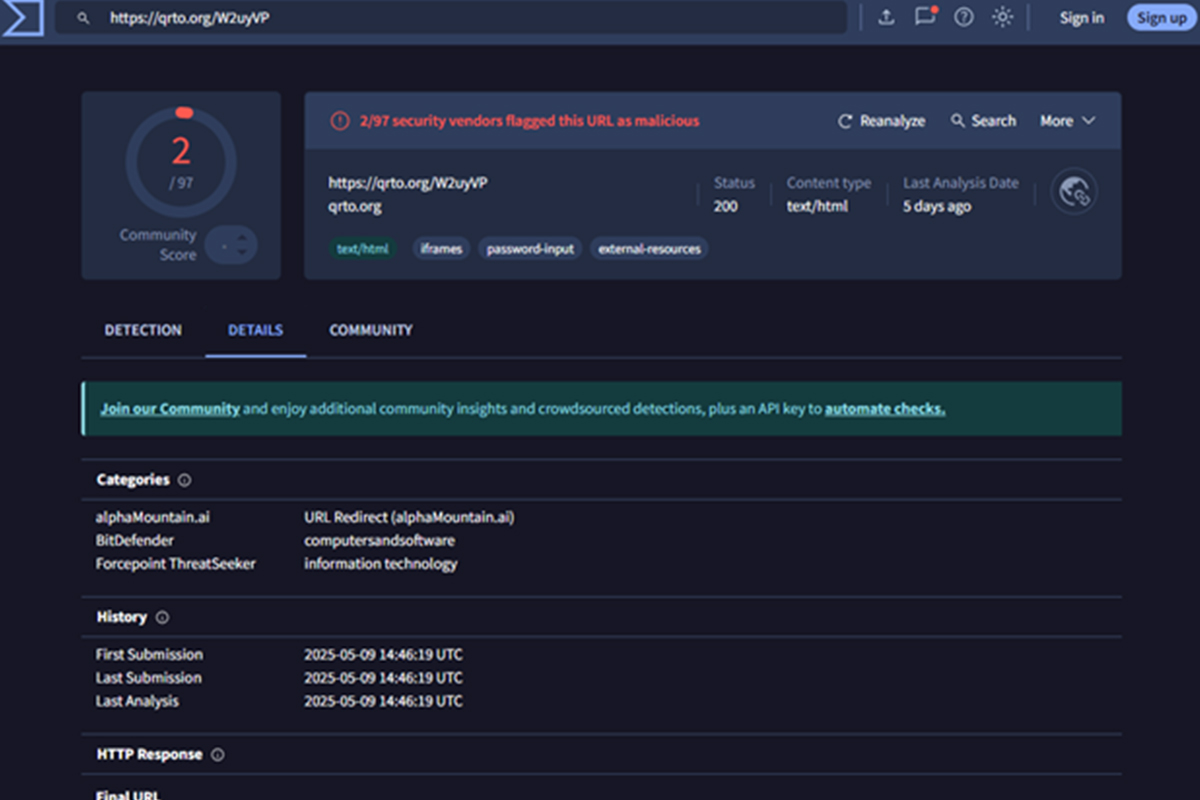Image resolution: width=1200 pixels, height=800 pixels.
Task: Focus the URL search field
Action: (451, 18)
